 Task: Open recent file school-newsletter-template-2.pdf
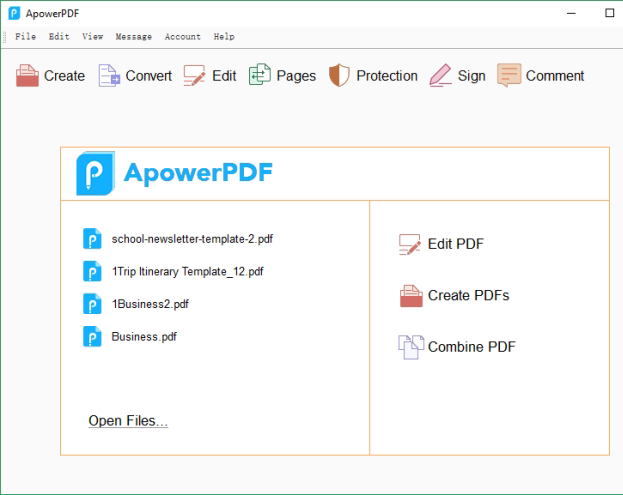pos(192,239)
